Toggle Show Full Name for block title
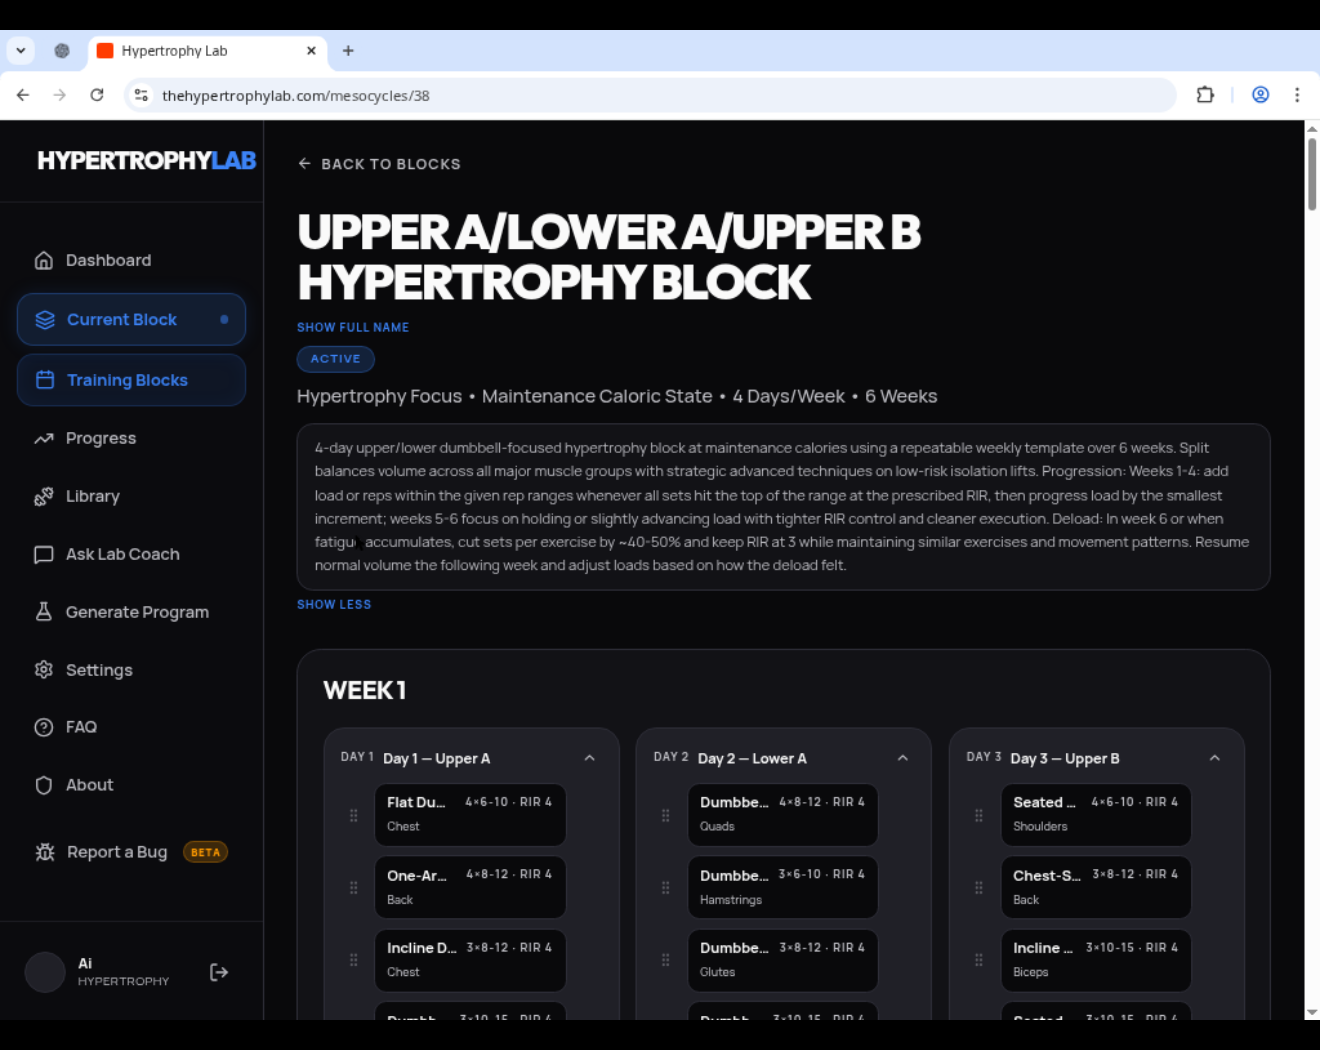This screenshot has height=1050, width=1320. 353,327
